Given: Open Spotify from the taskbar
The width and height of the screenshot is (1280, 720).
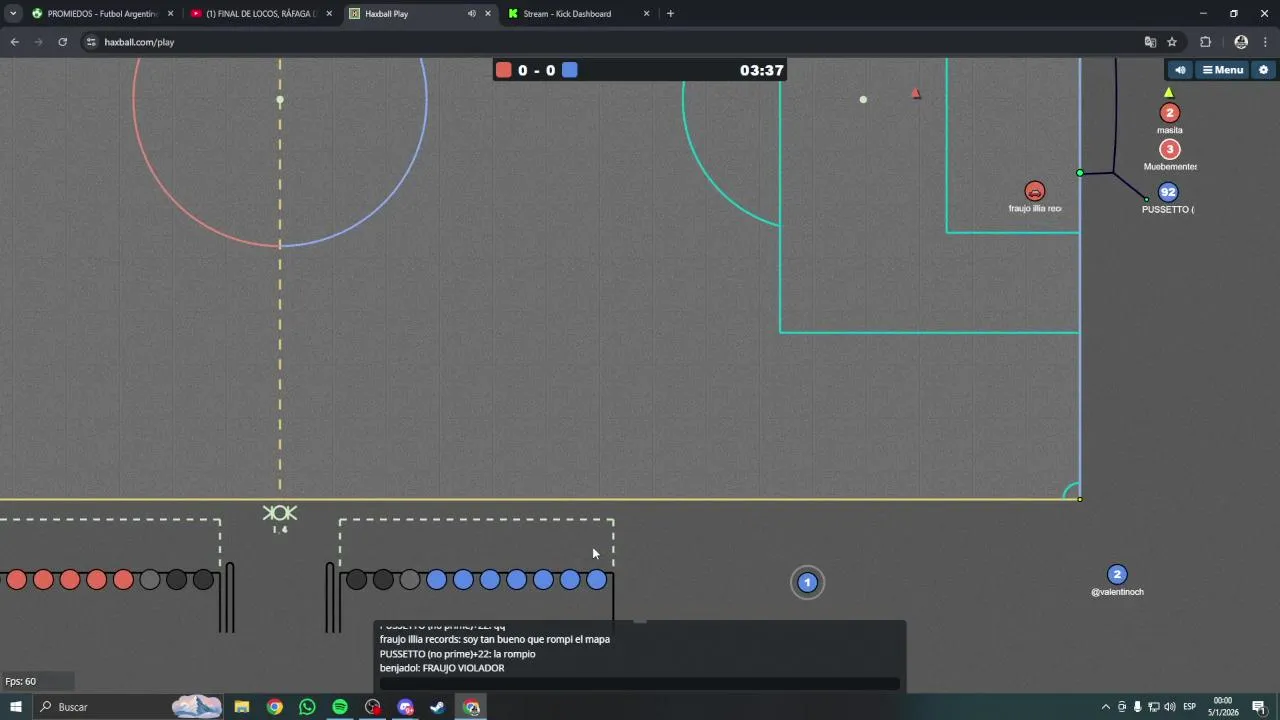Looking at the screenshot, I should pos(340,707).
